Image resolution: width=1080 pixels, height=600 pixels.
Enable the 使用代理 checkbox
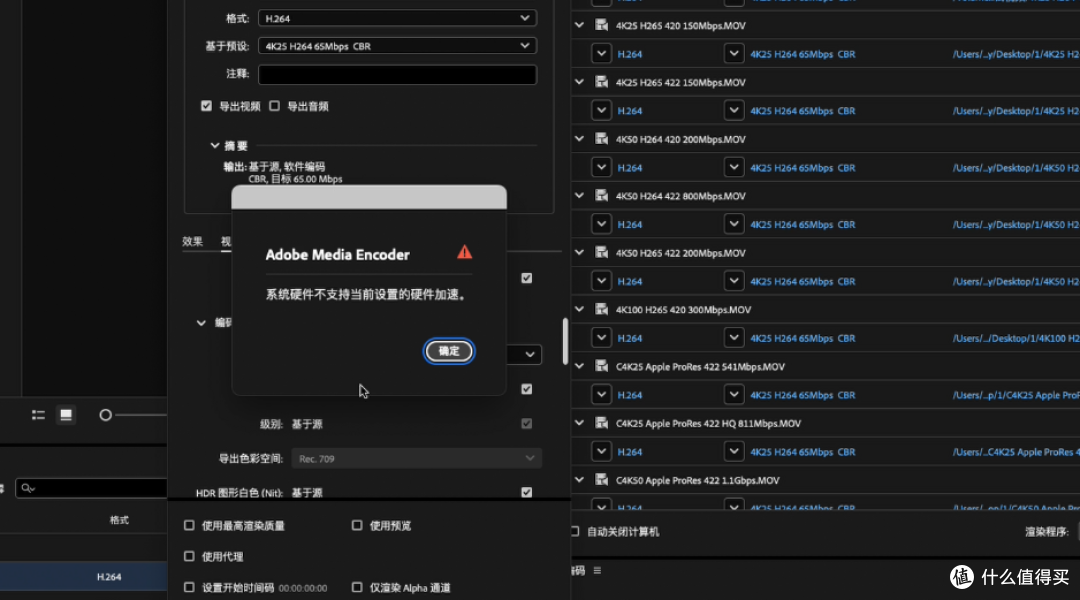pyautogui.click(x=189, y=557)
